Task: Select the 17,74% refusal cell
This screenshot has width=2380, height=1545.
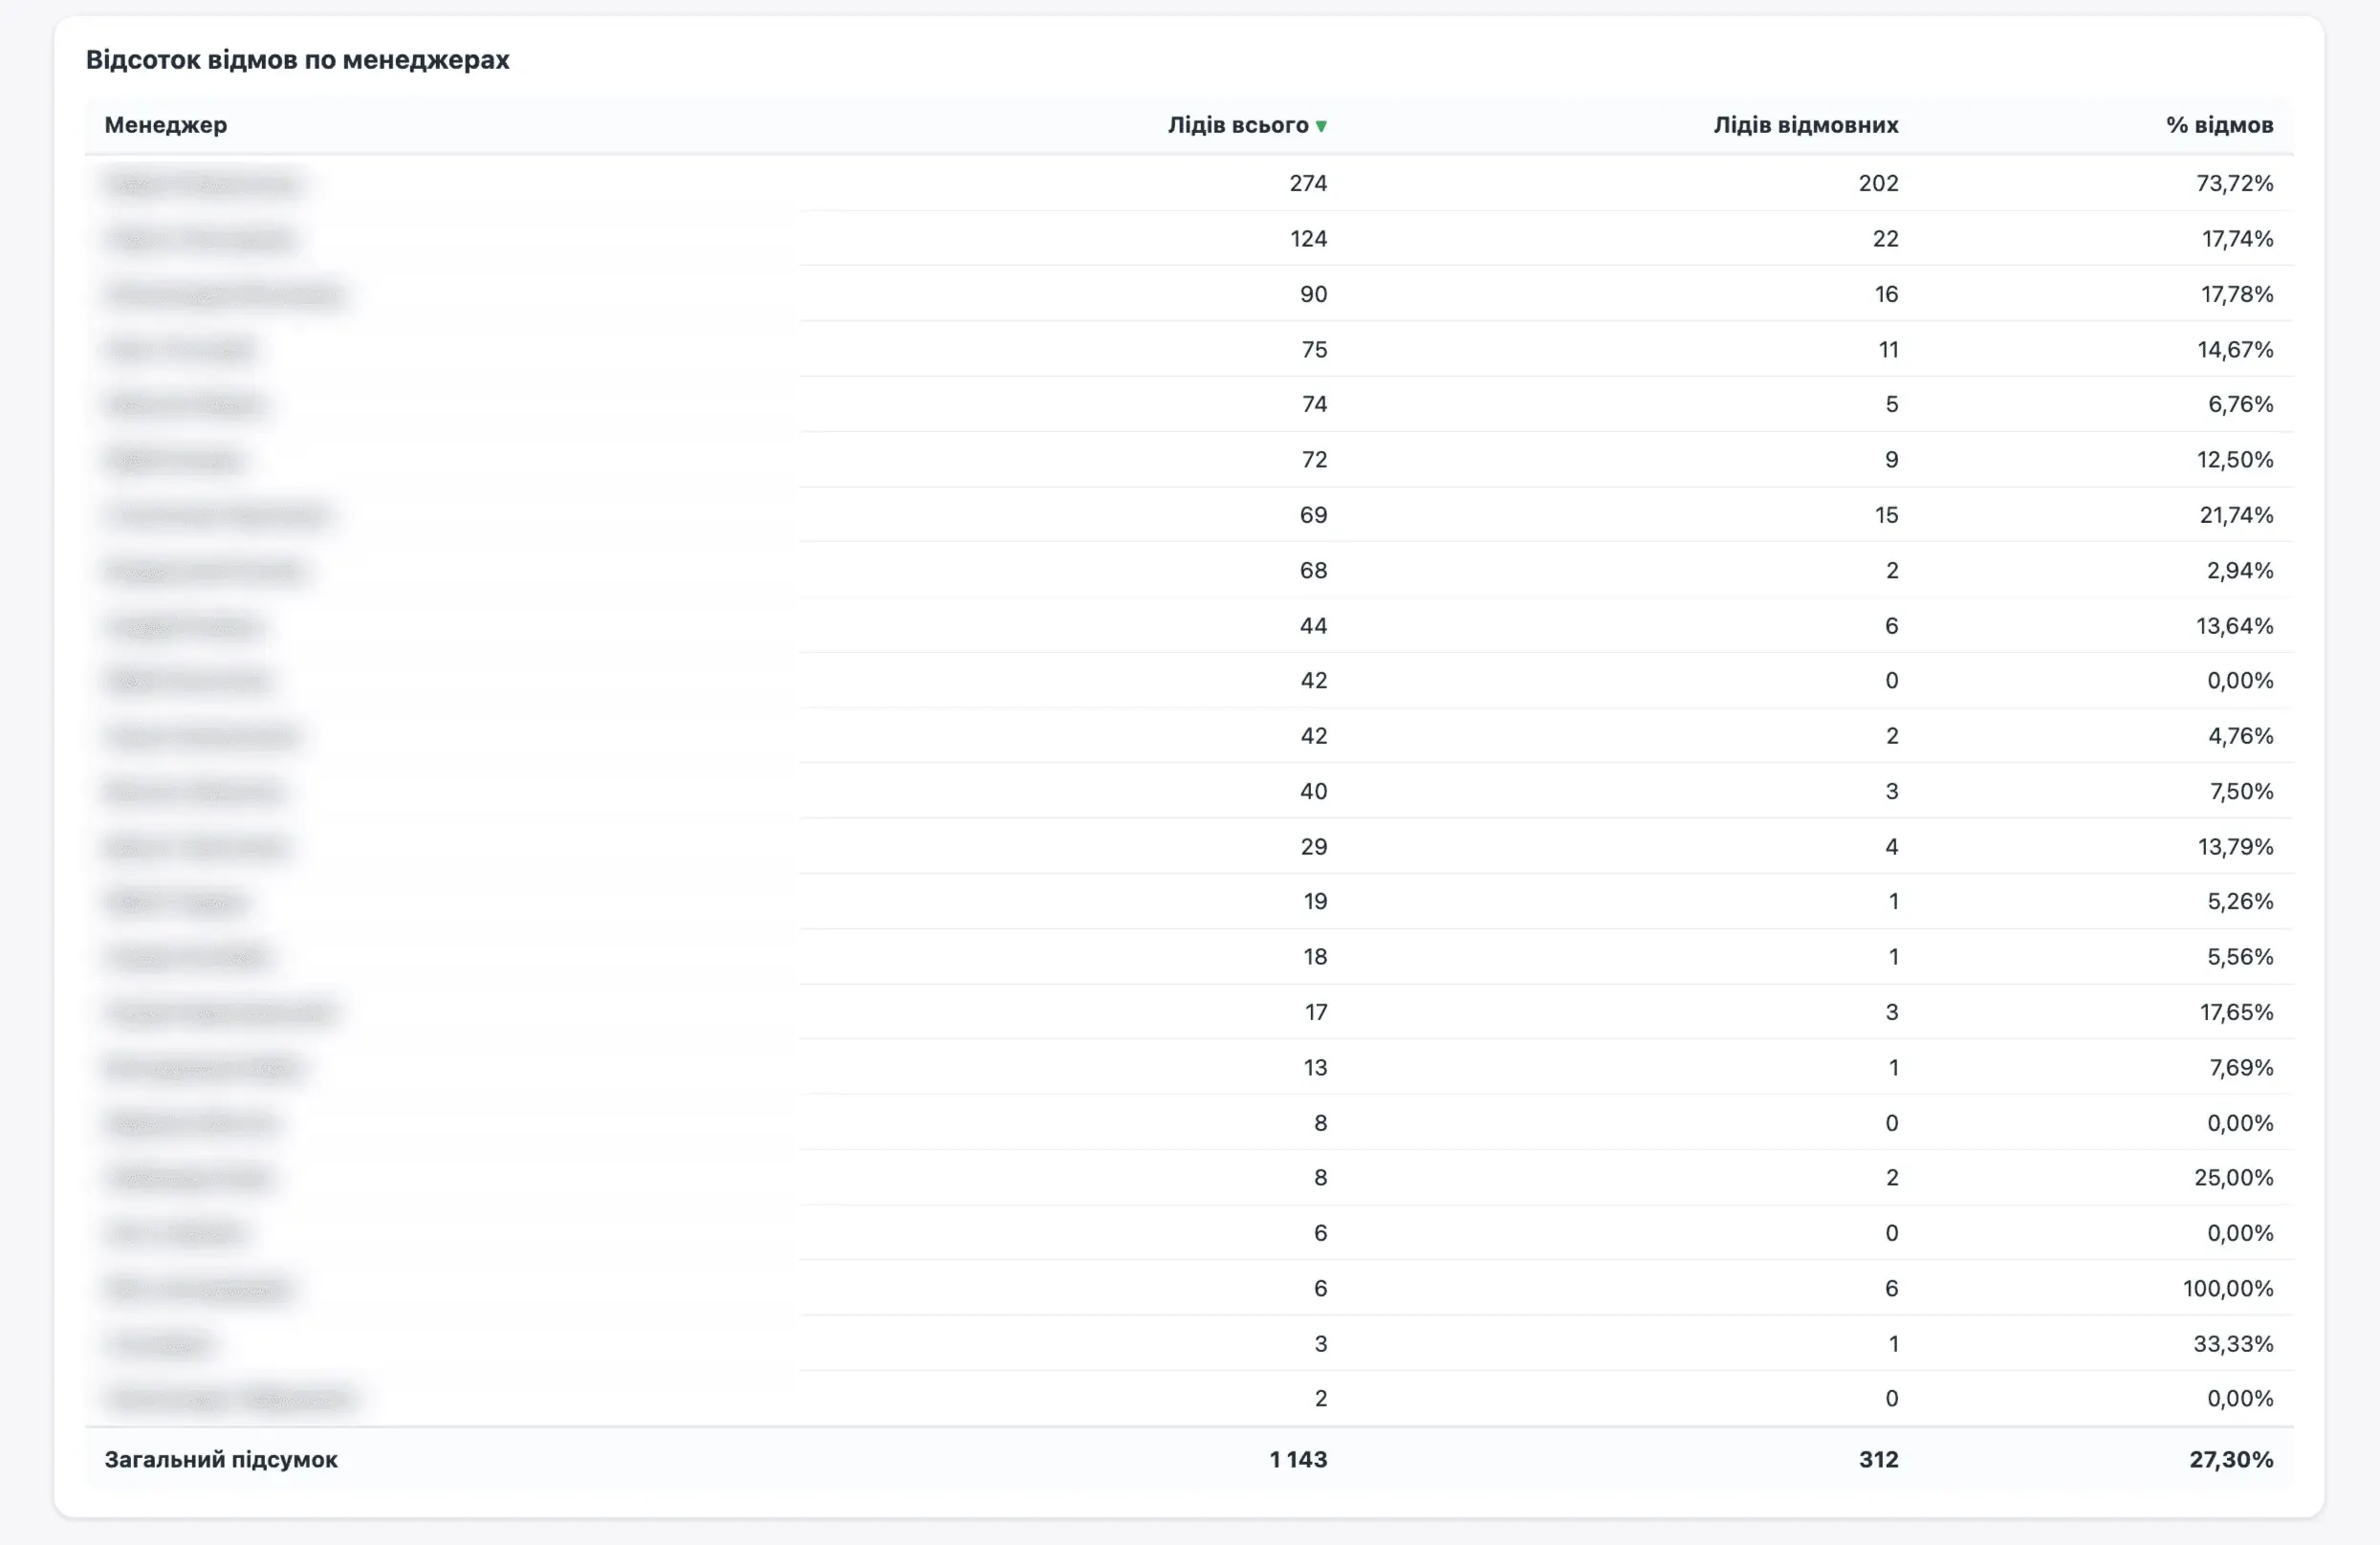Action: (x=2238, y=239)
